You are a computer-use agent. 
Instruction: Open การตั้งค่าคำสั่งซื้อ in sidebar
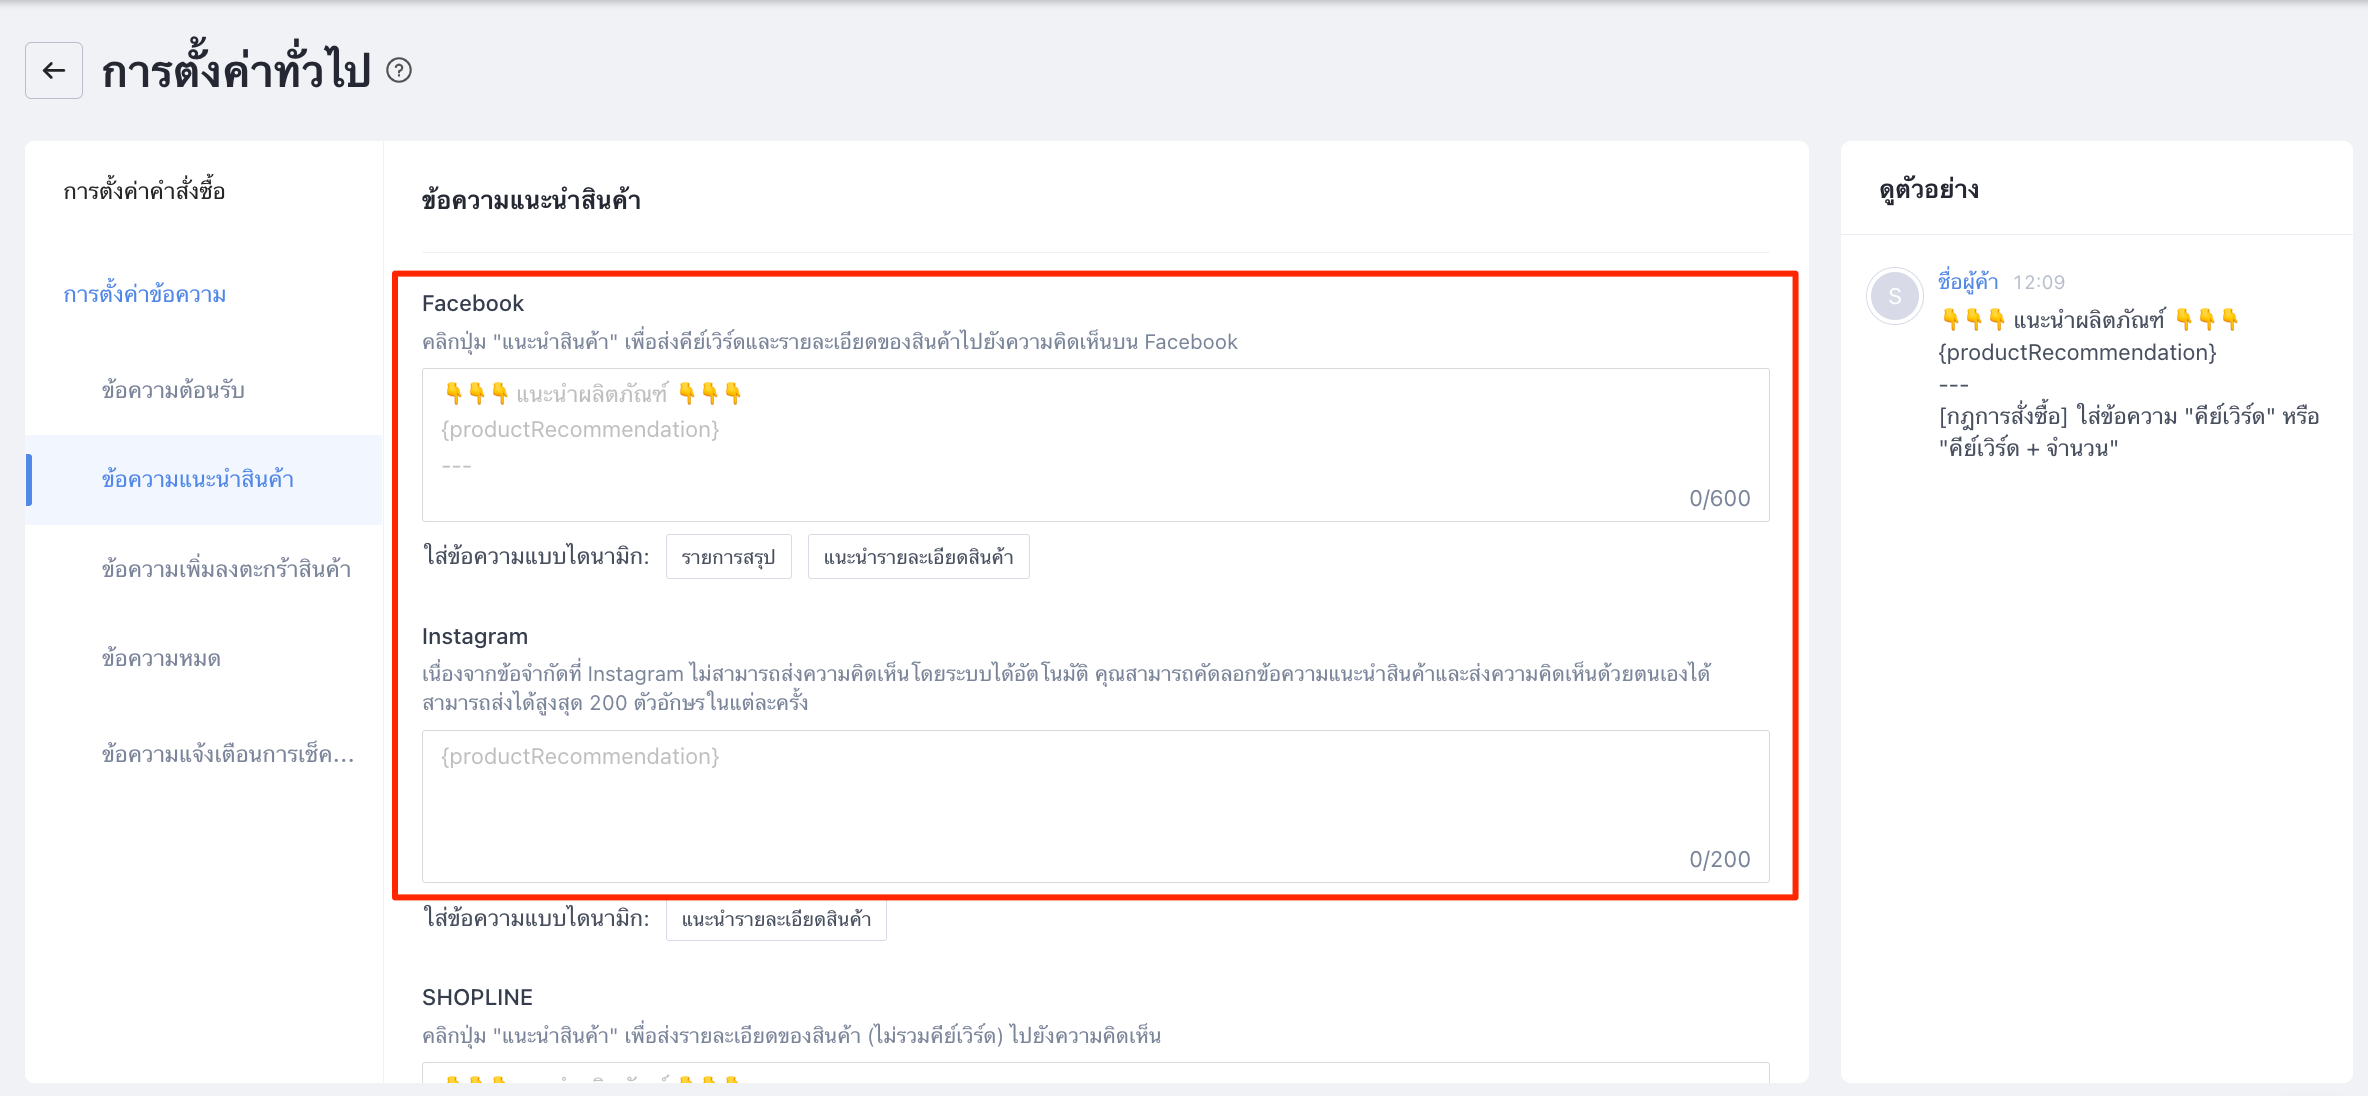tap(144, 191)
